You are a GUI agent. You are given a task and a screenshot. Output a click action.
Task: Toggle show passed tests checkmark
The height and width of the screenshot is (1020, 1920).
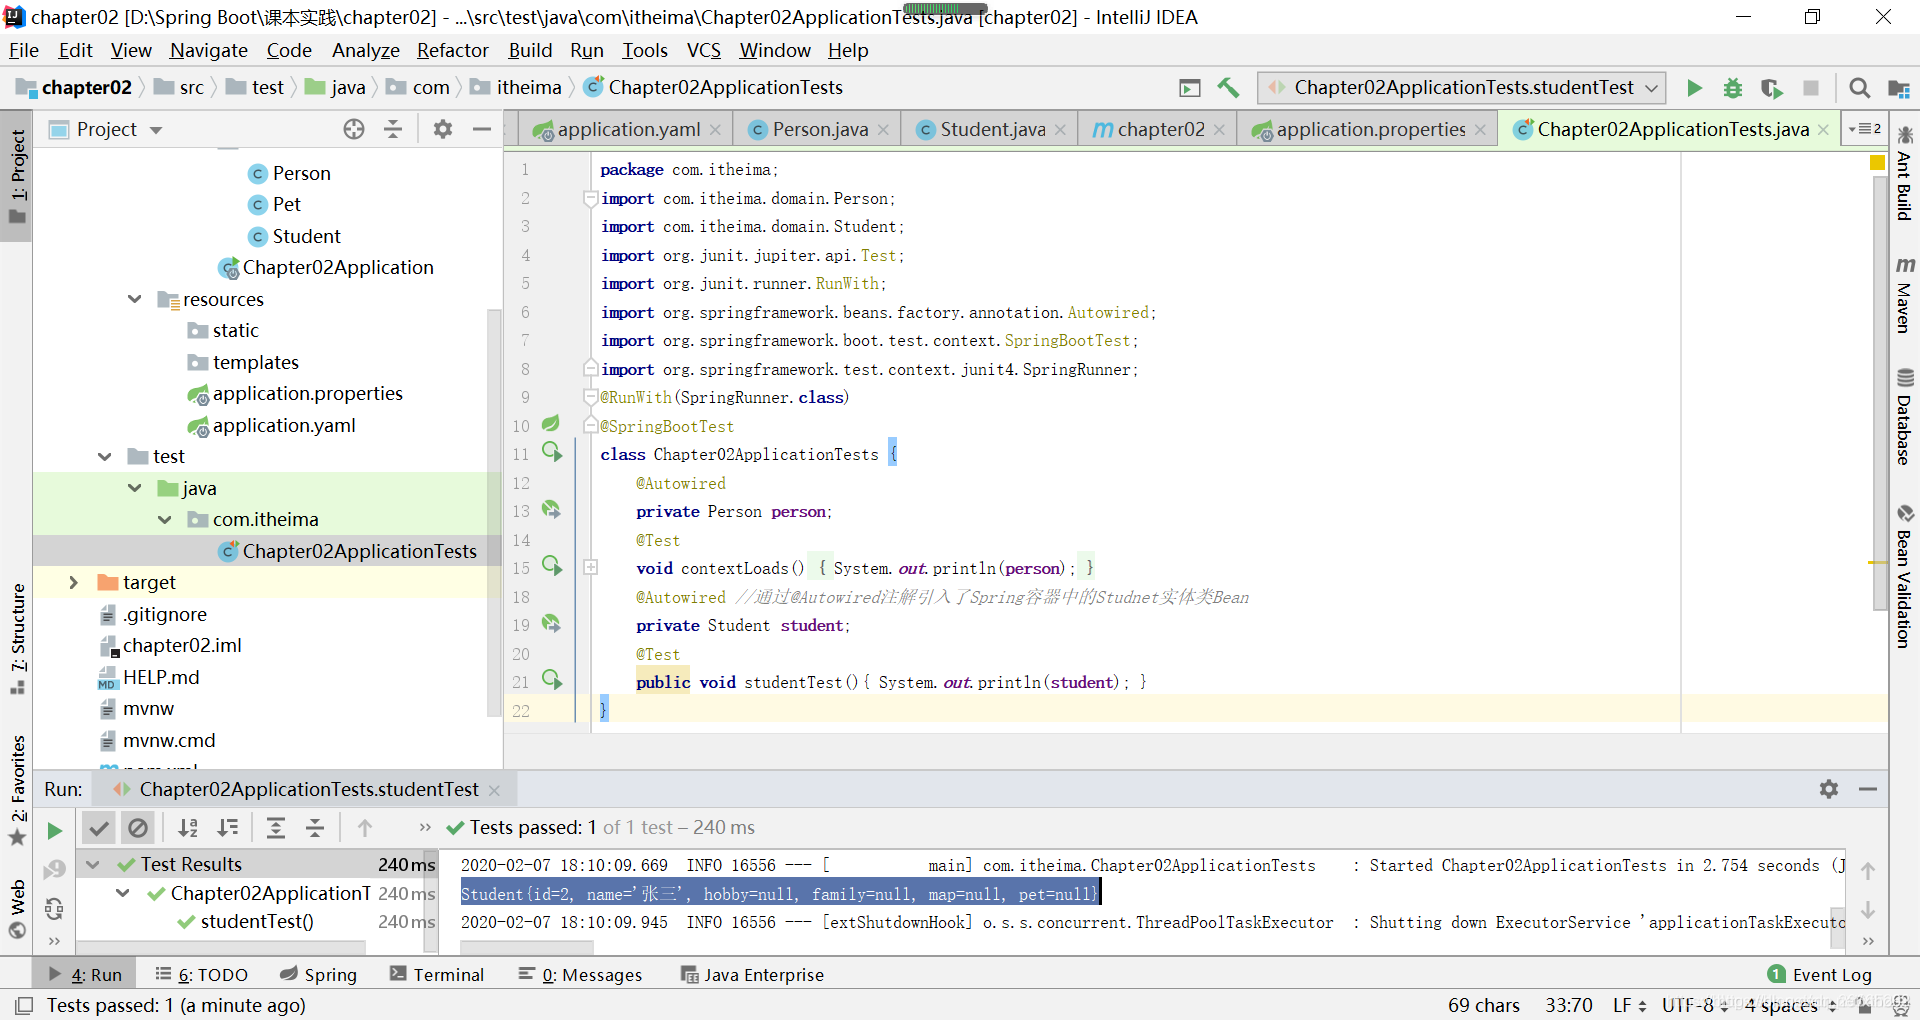coord(98,828)
